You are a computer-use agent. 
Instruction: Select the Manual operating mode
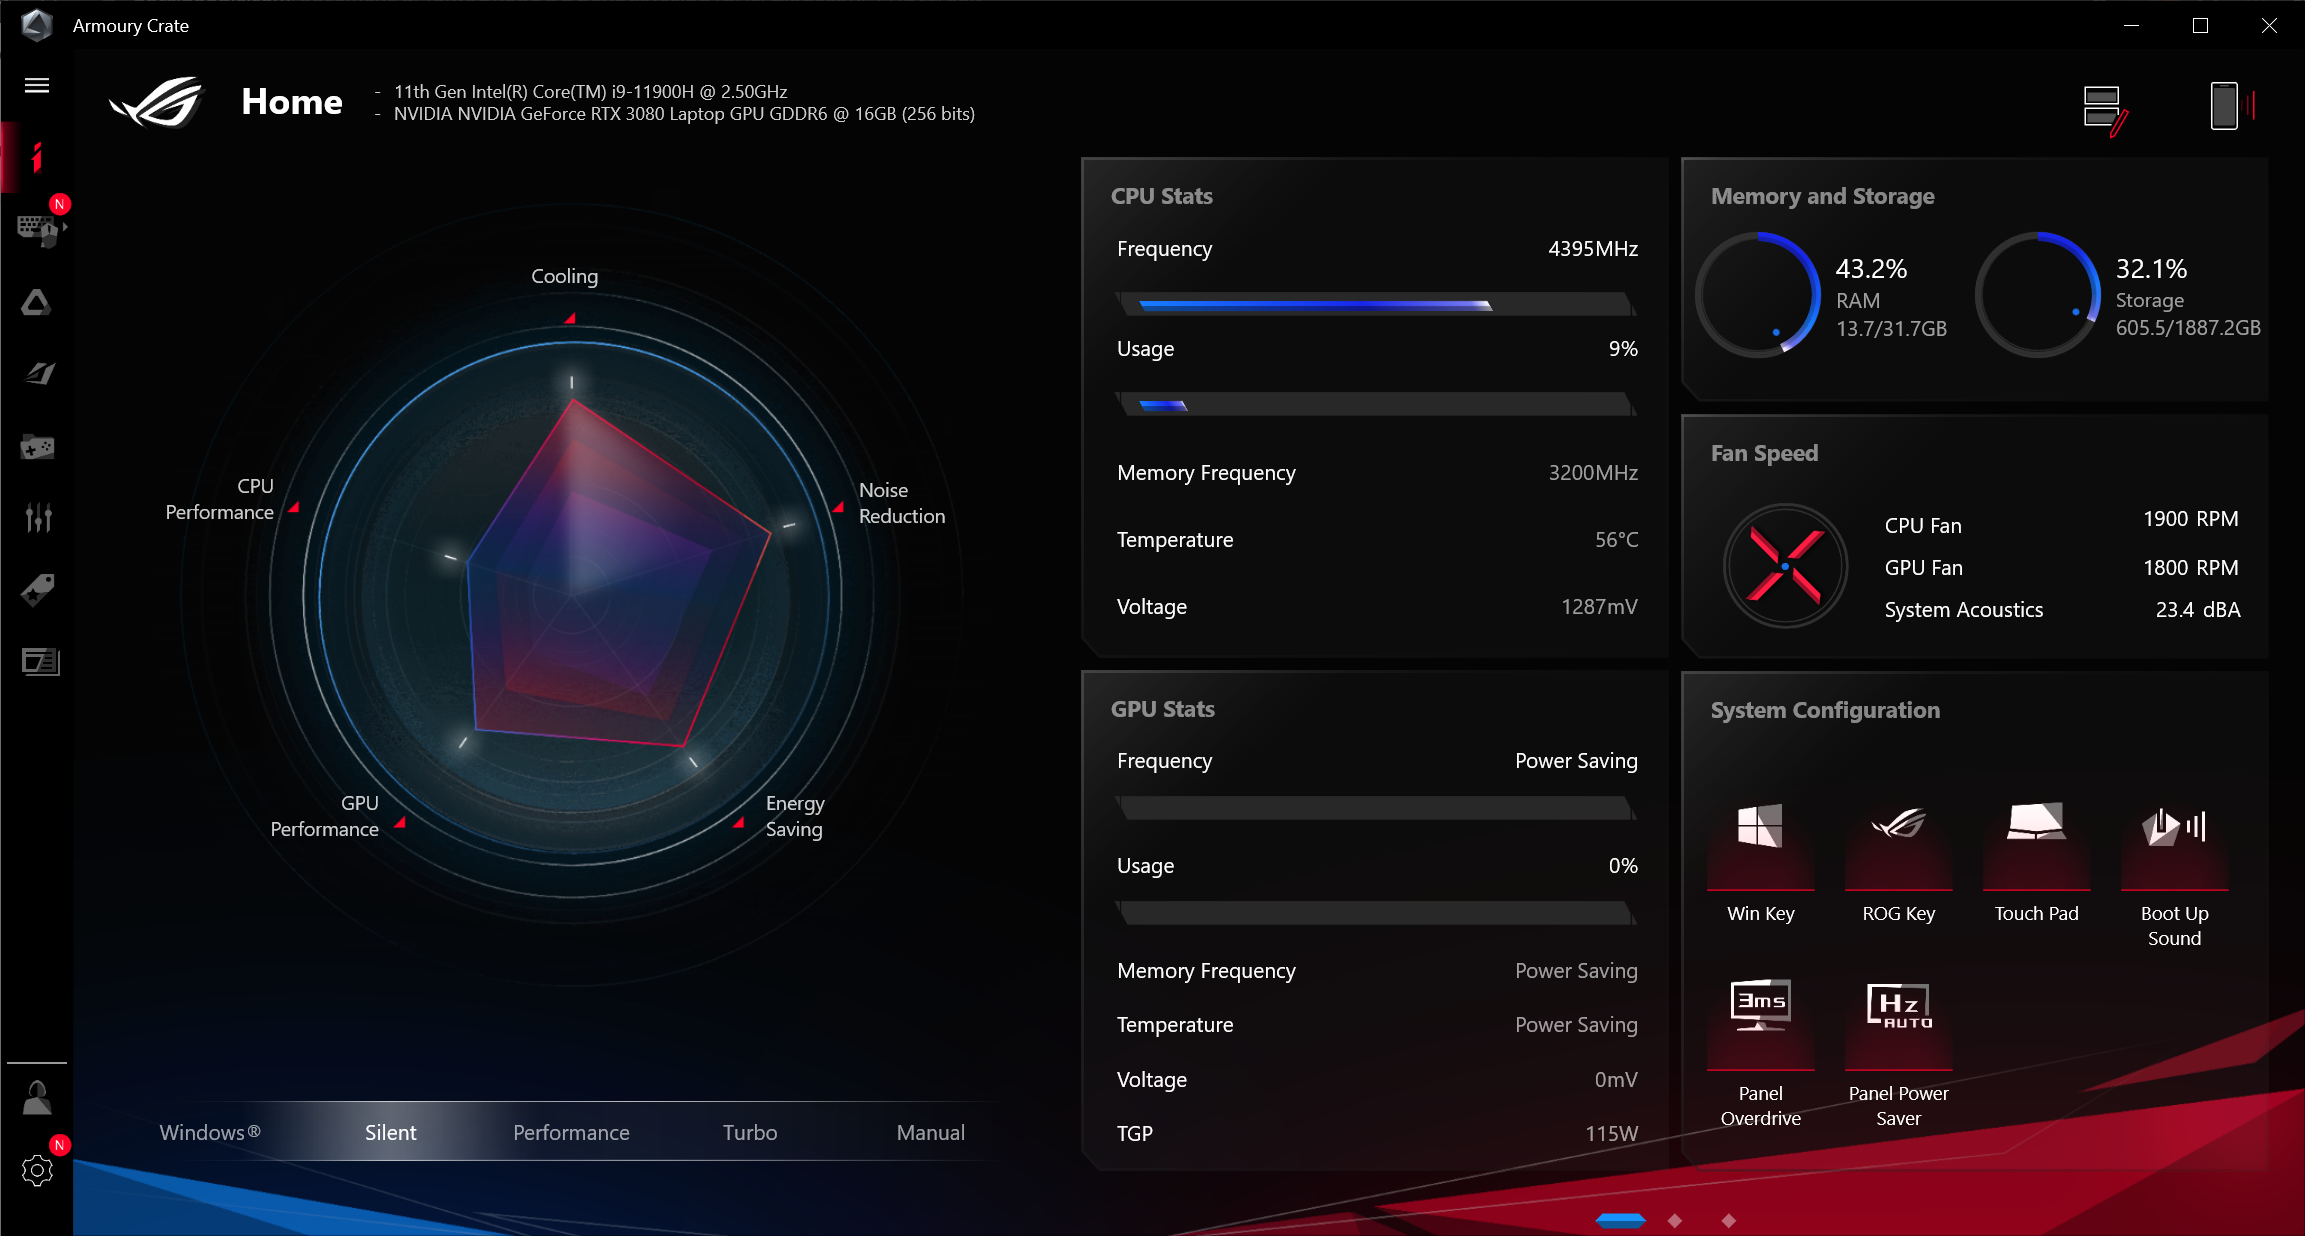930,1132
